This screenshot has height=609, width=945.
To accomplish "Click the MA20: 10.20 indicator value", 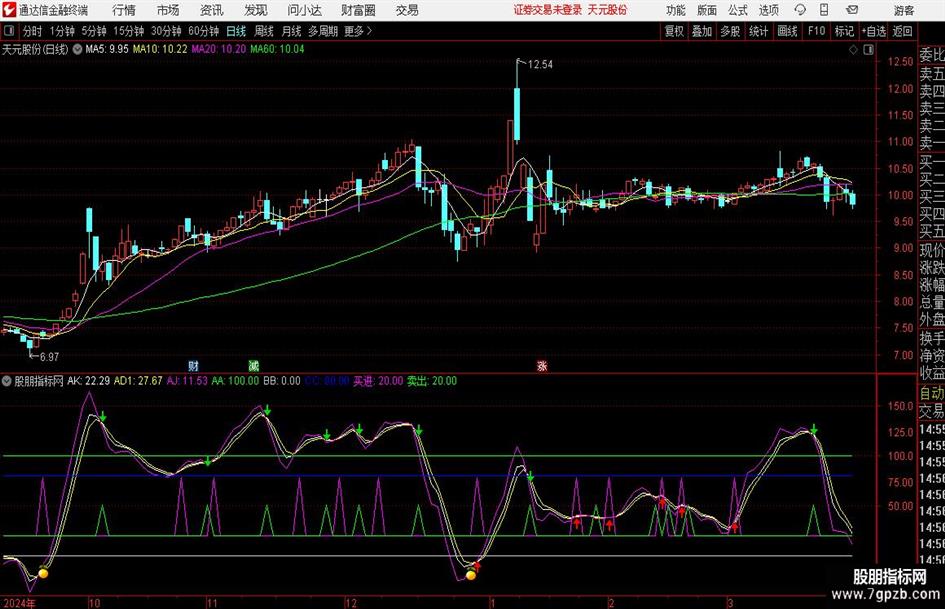I will (219, 49).
